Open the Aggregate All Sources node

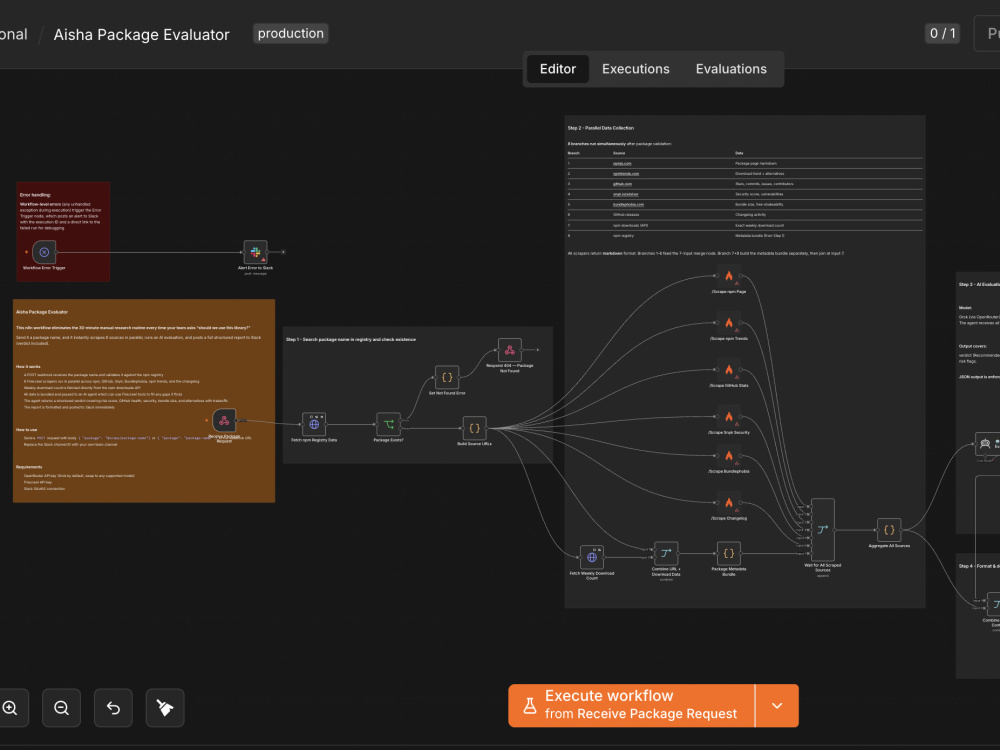[x=889, y=530]
